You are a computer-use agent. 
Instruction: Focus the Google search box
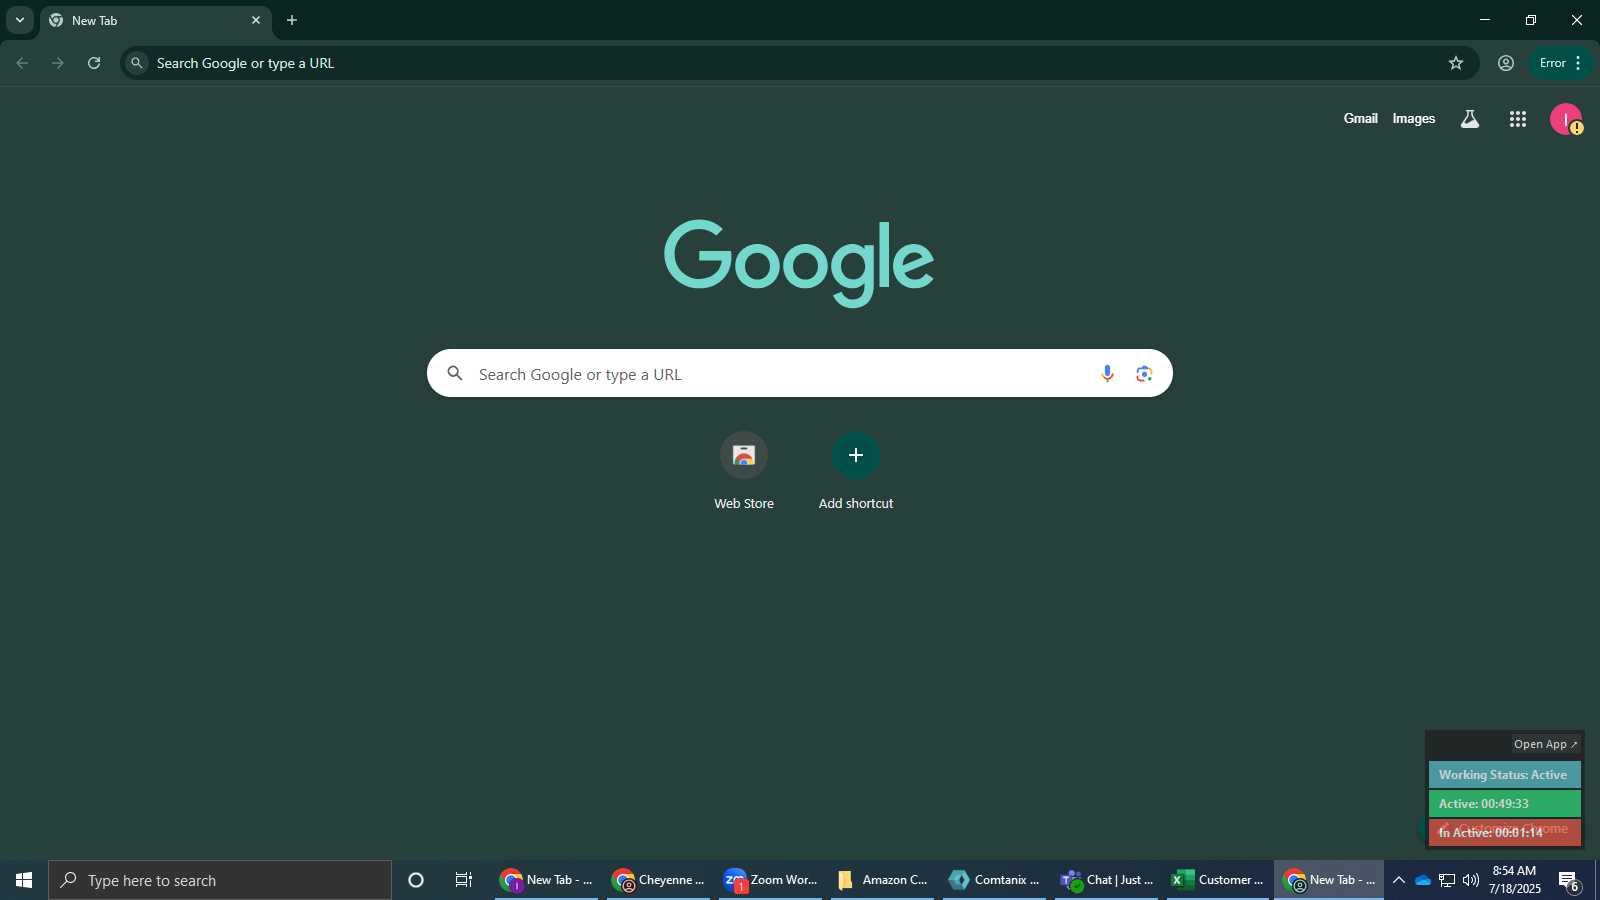pyautogui.click(x=800, y=373)
